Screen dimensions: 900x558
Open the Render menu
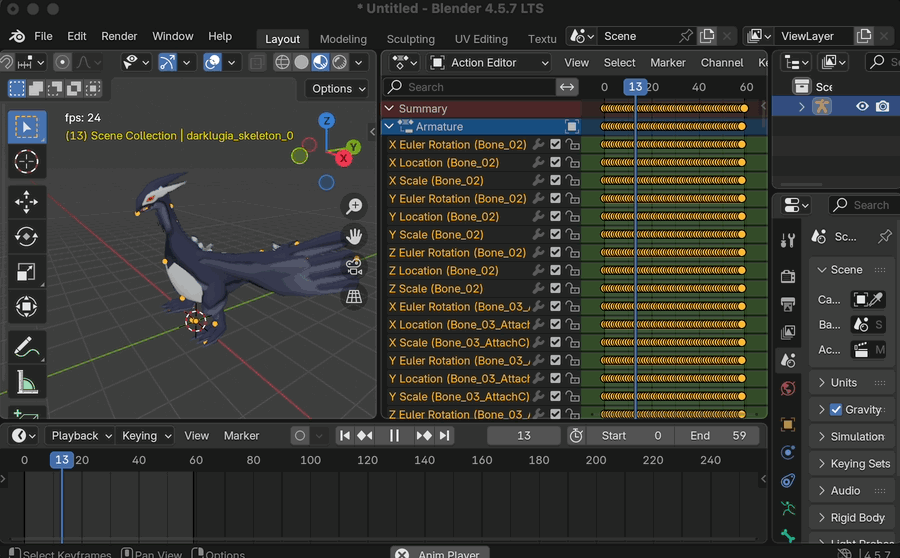[119, 36]
